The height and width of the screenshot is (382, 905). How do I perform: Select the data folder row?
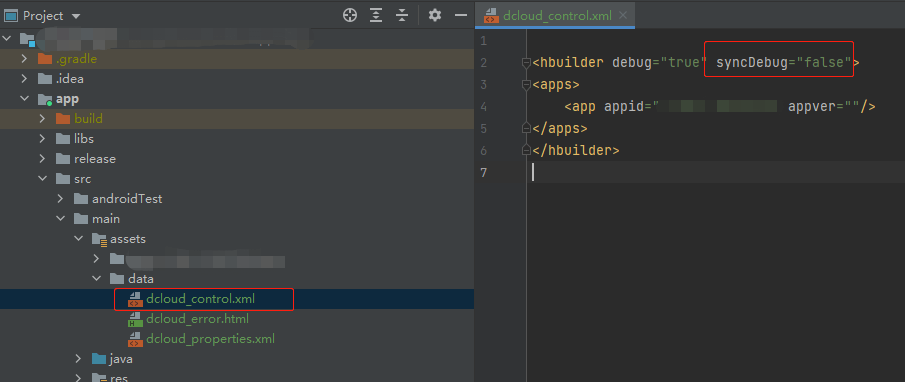(x=237, y=279)
